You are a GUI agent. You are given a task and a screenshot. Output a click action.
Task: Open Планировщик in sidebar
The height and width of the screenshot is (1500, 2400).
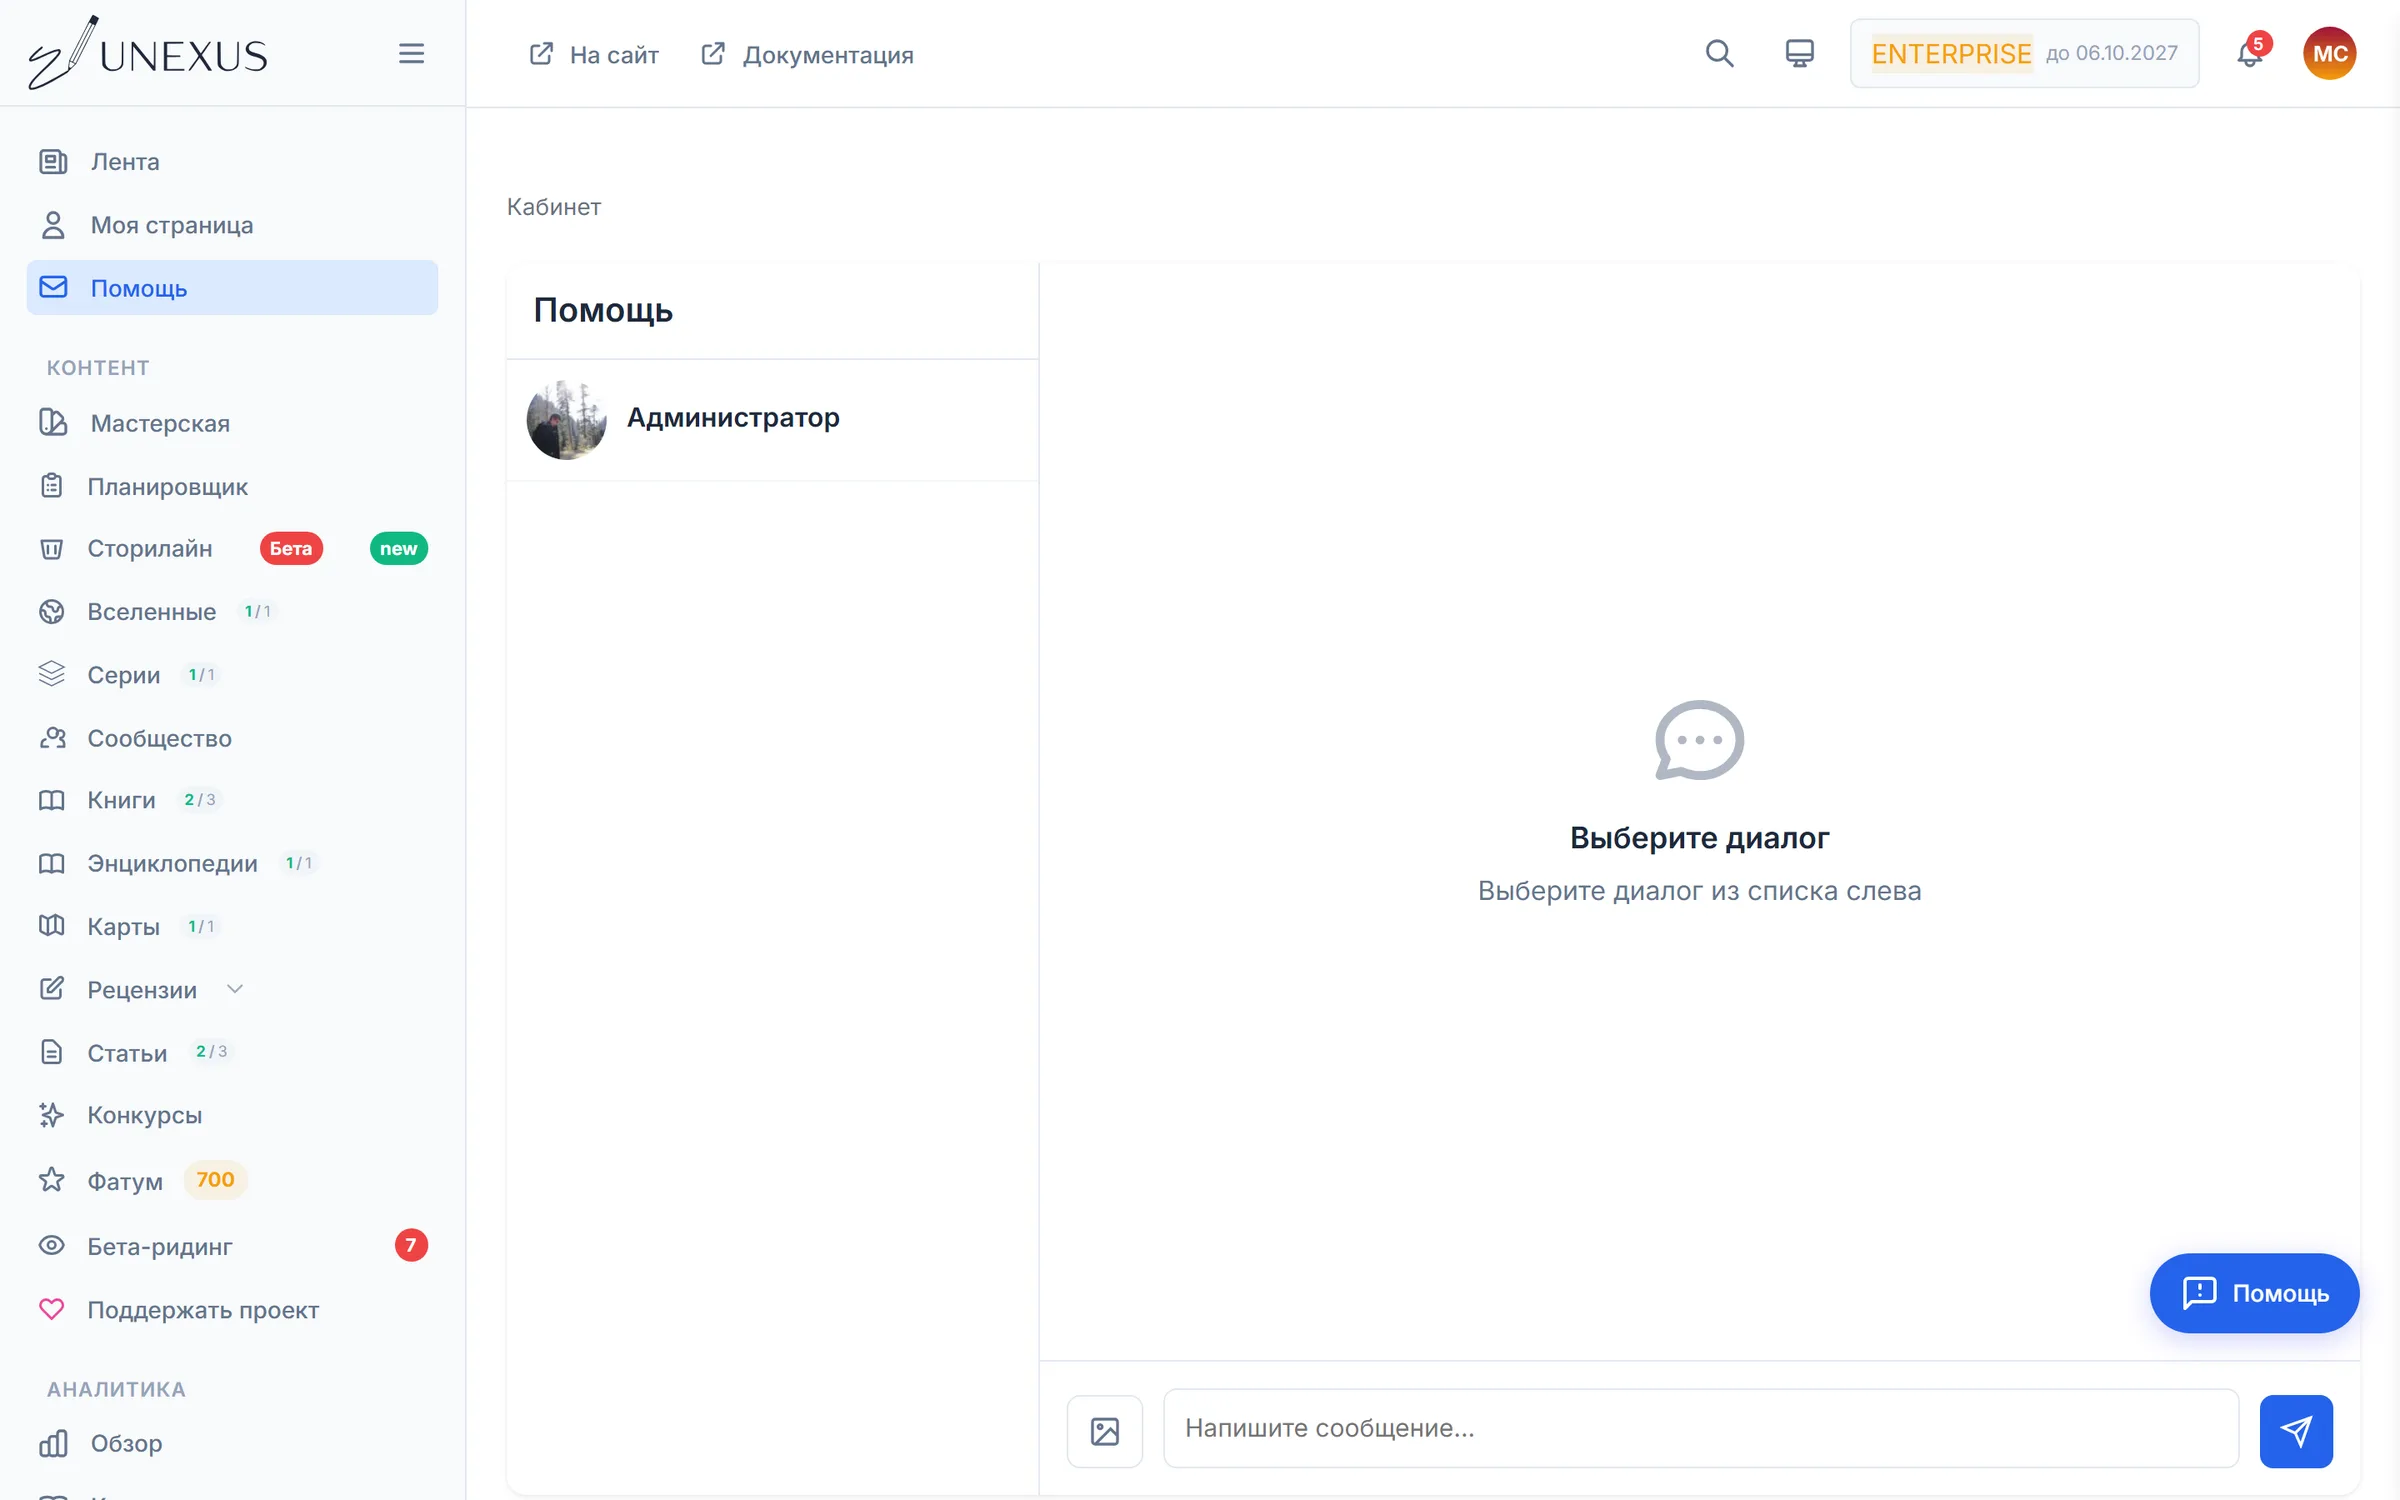tap(232, 486)
